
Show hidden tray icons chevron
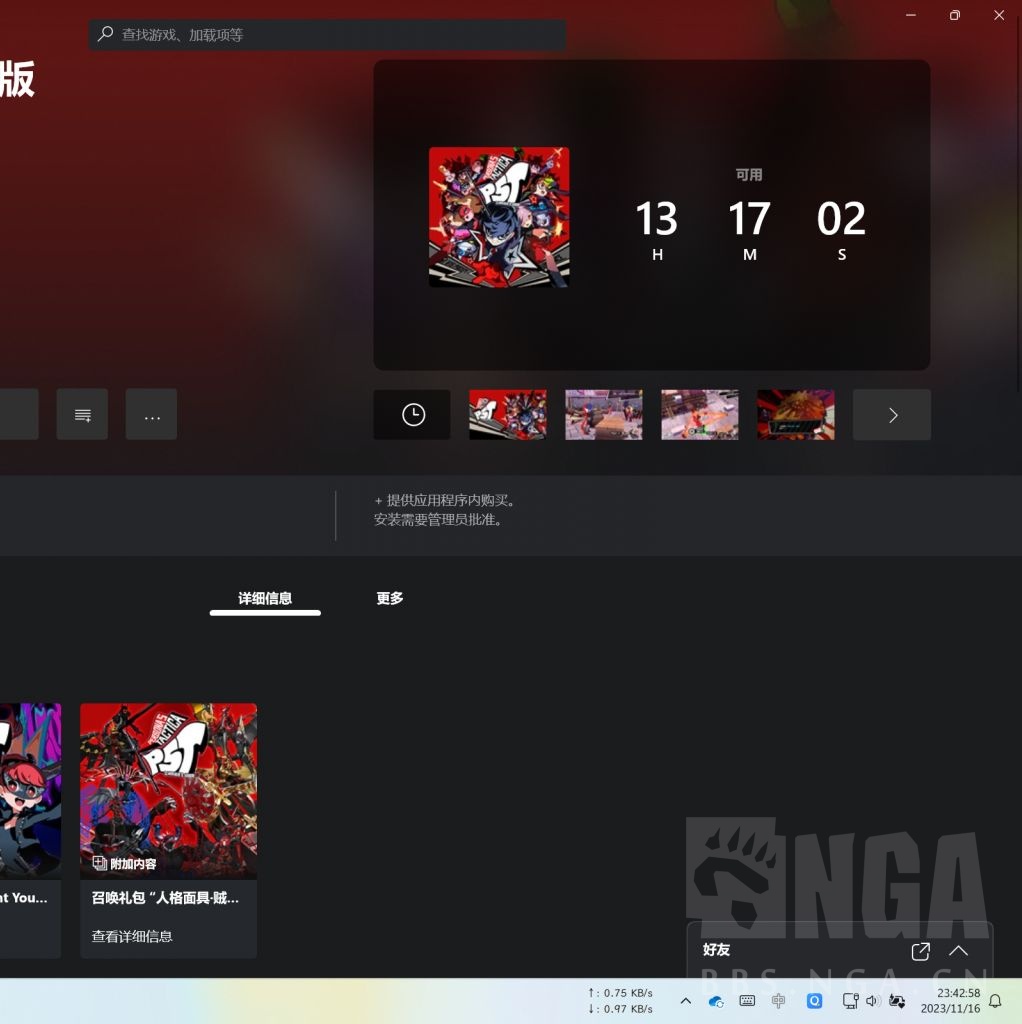coord(686,1000)
